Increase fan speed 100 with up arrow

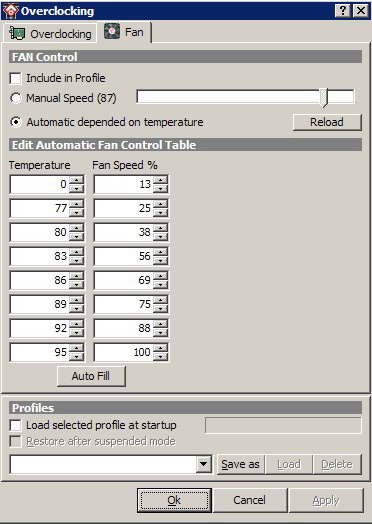pyautogui.click(x=161, y=348)
